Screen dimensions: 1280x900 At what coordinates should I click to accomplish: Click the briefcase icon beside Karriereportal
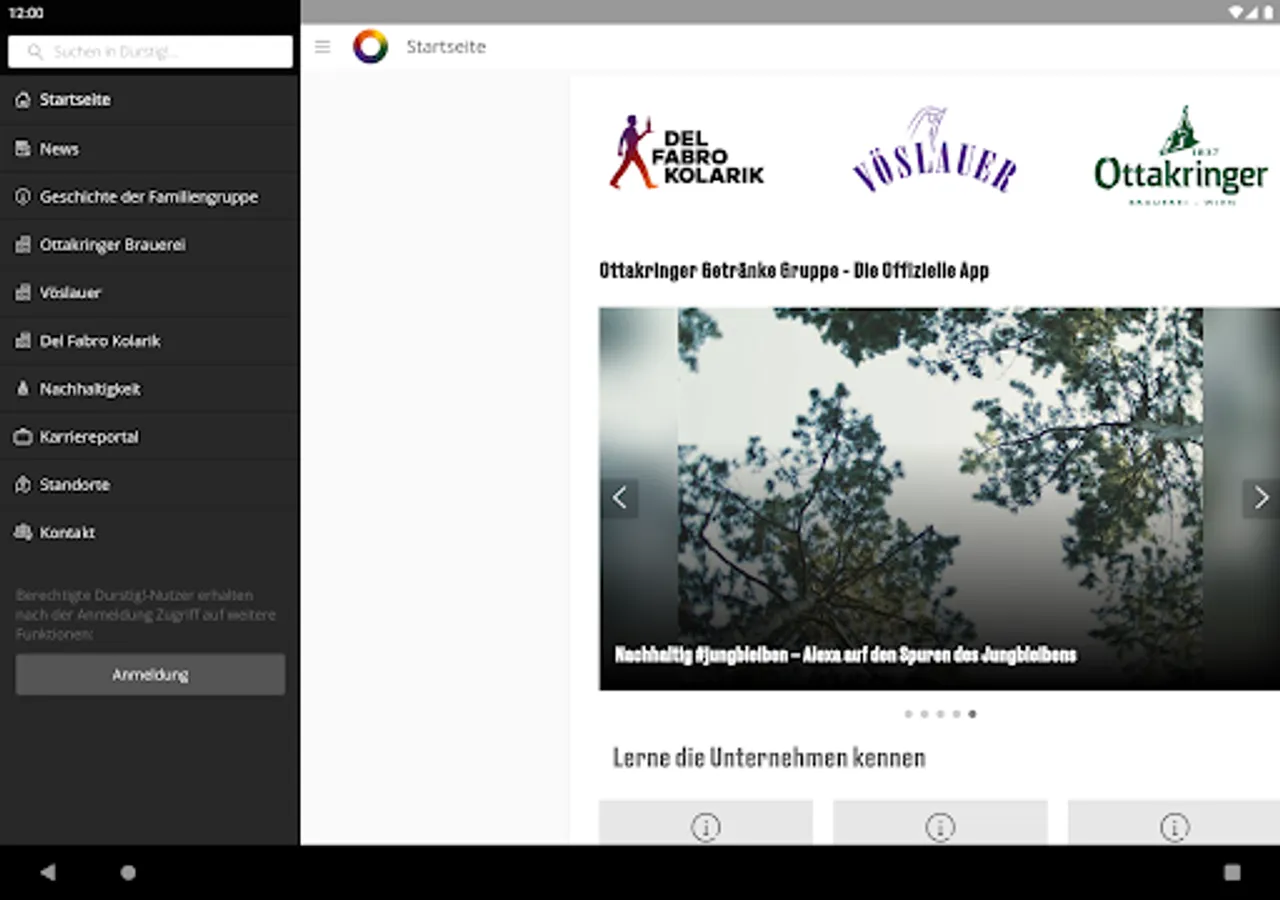click(23, 437)
